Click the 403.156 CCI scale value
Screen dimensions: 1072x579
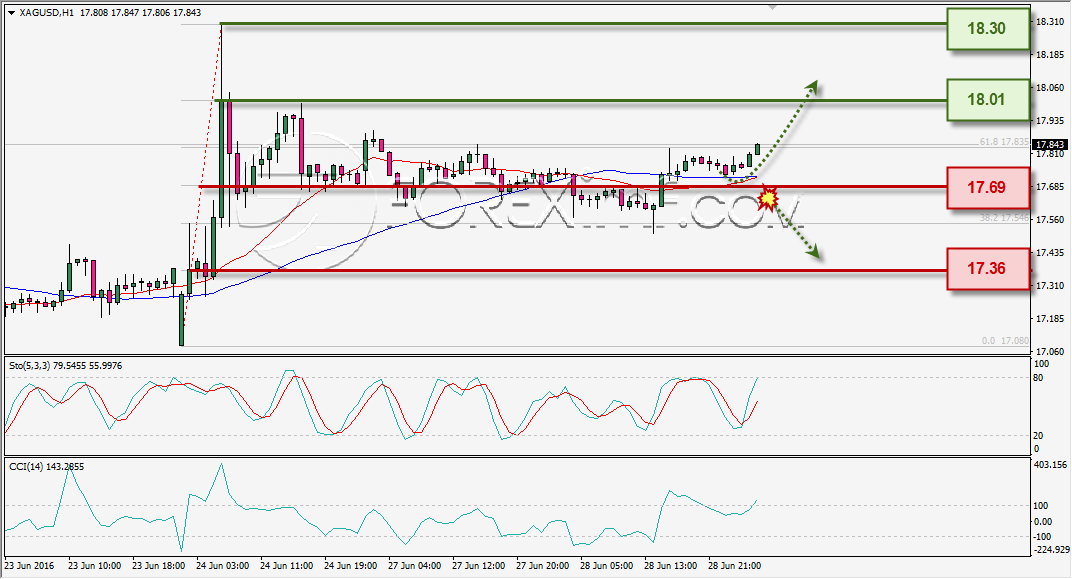point(1050,465)
